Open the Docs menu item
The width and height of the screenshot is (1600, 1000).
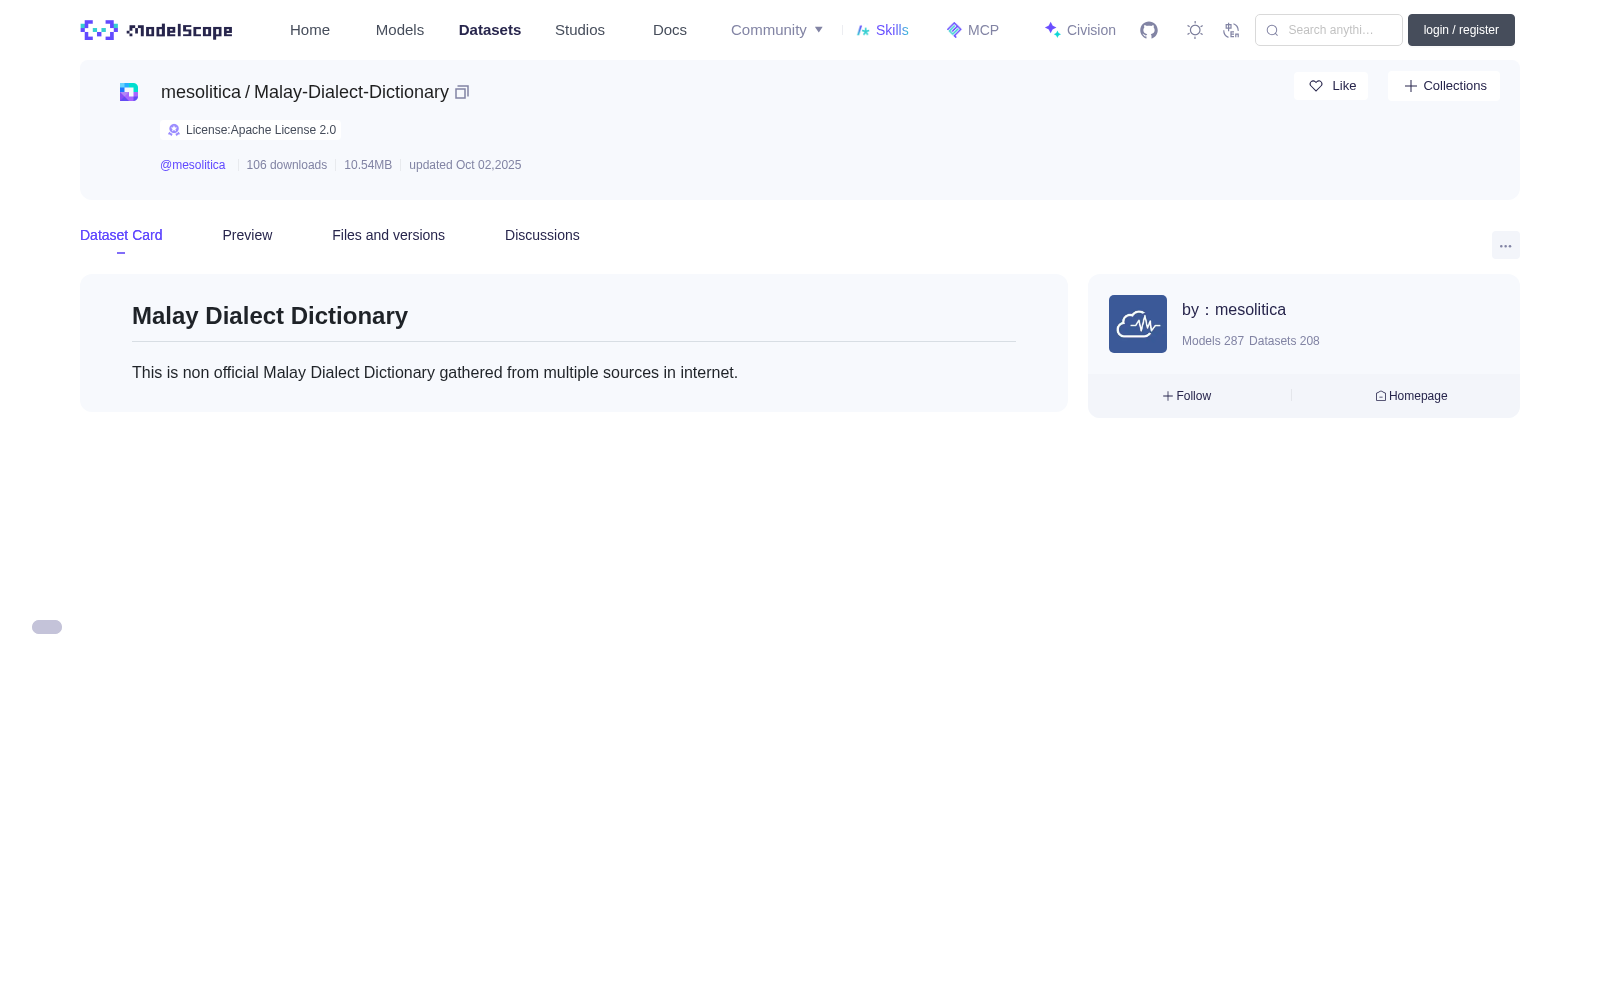670,30
